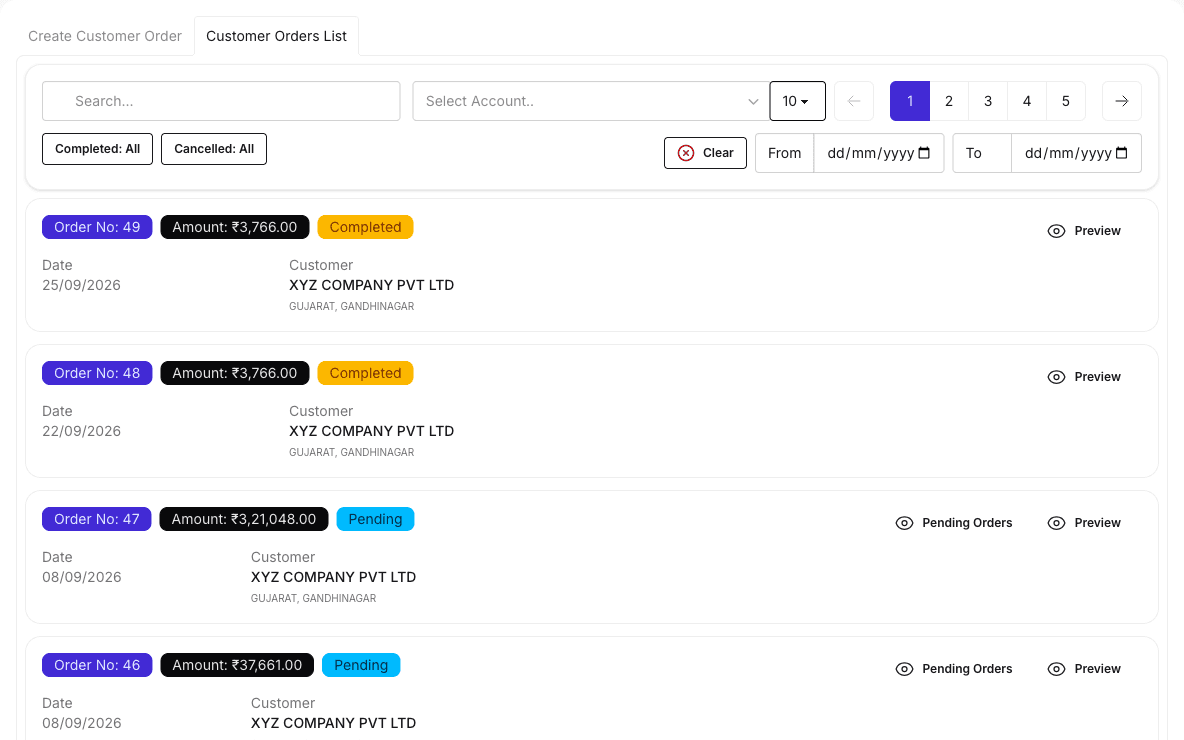Clear the filters with Clear button
Screen dimensions: 1184x740
[705, 153]
